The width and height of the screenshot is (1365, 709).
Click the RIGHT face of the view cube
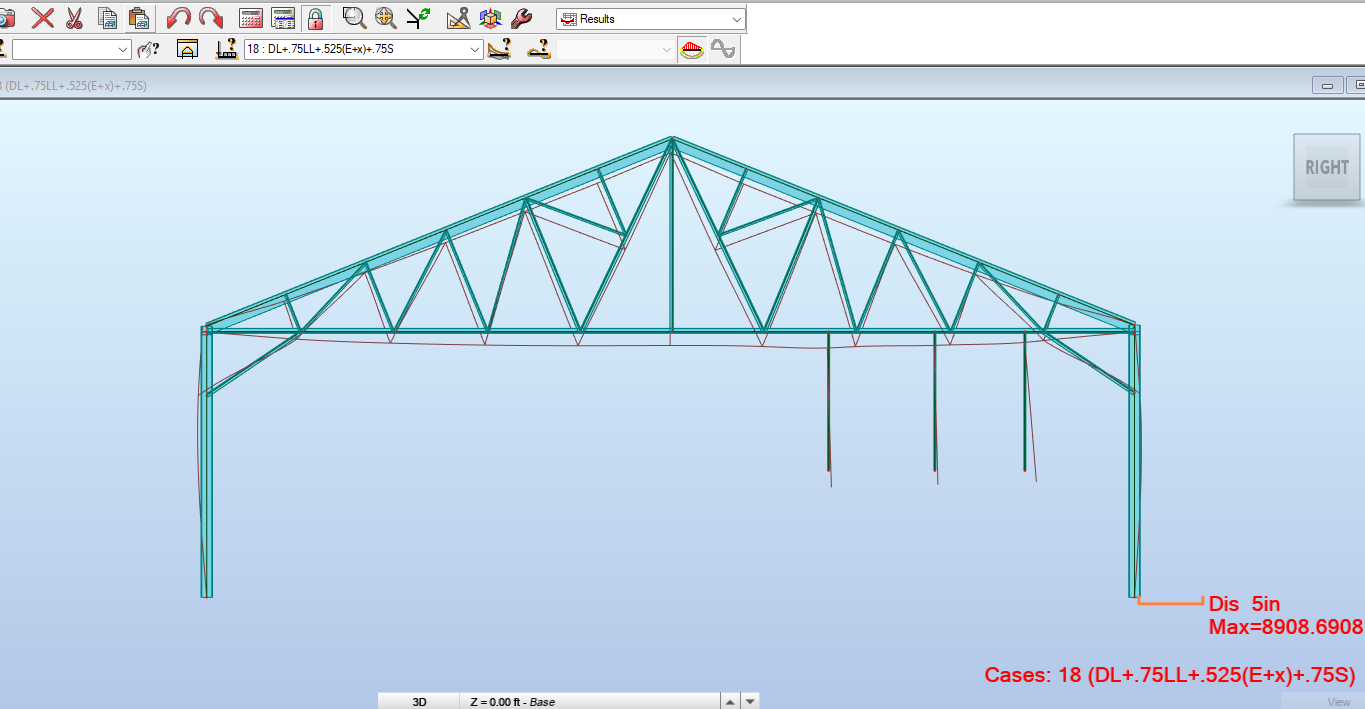[1326, 167]
